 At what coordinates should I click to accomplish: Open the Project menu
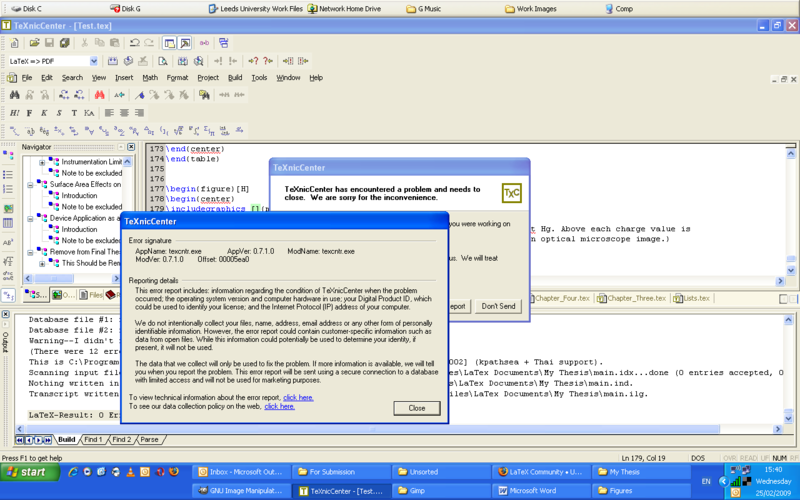pyautogui.click(x=208, y=78)
